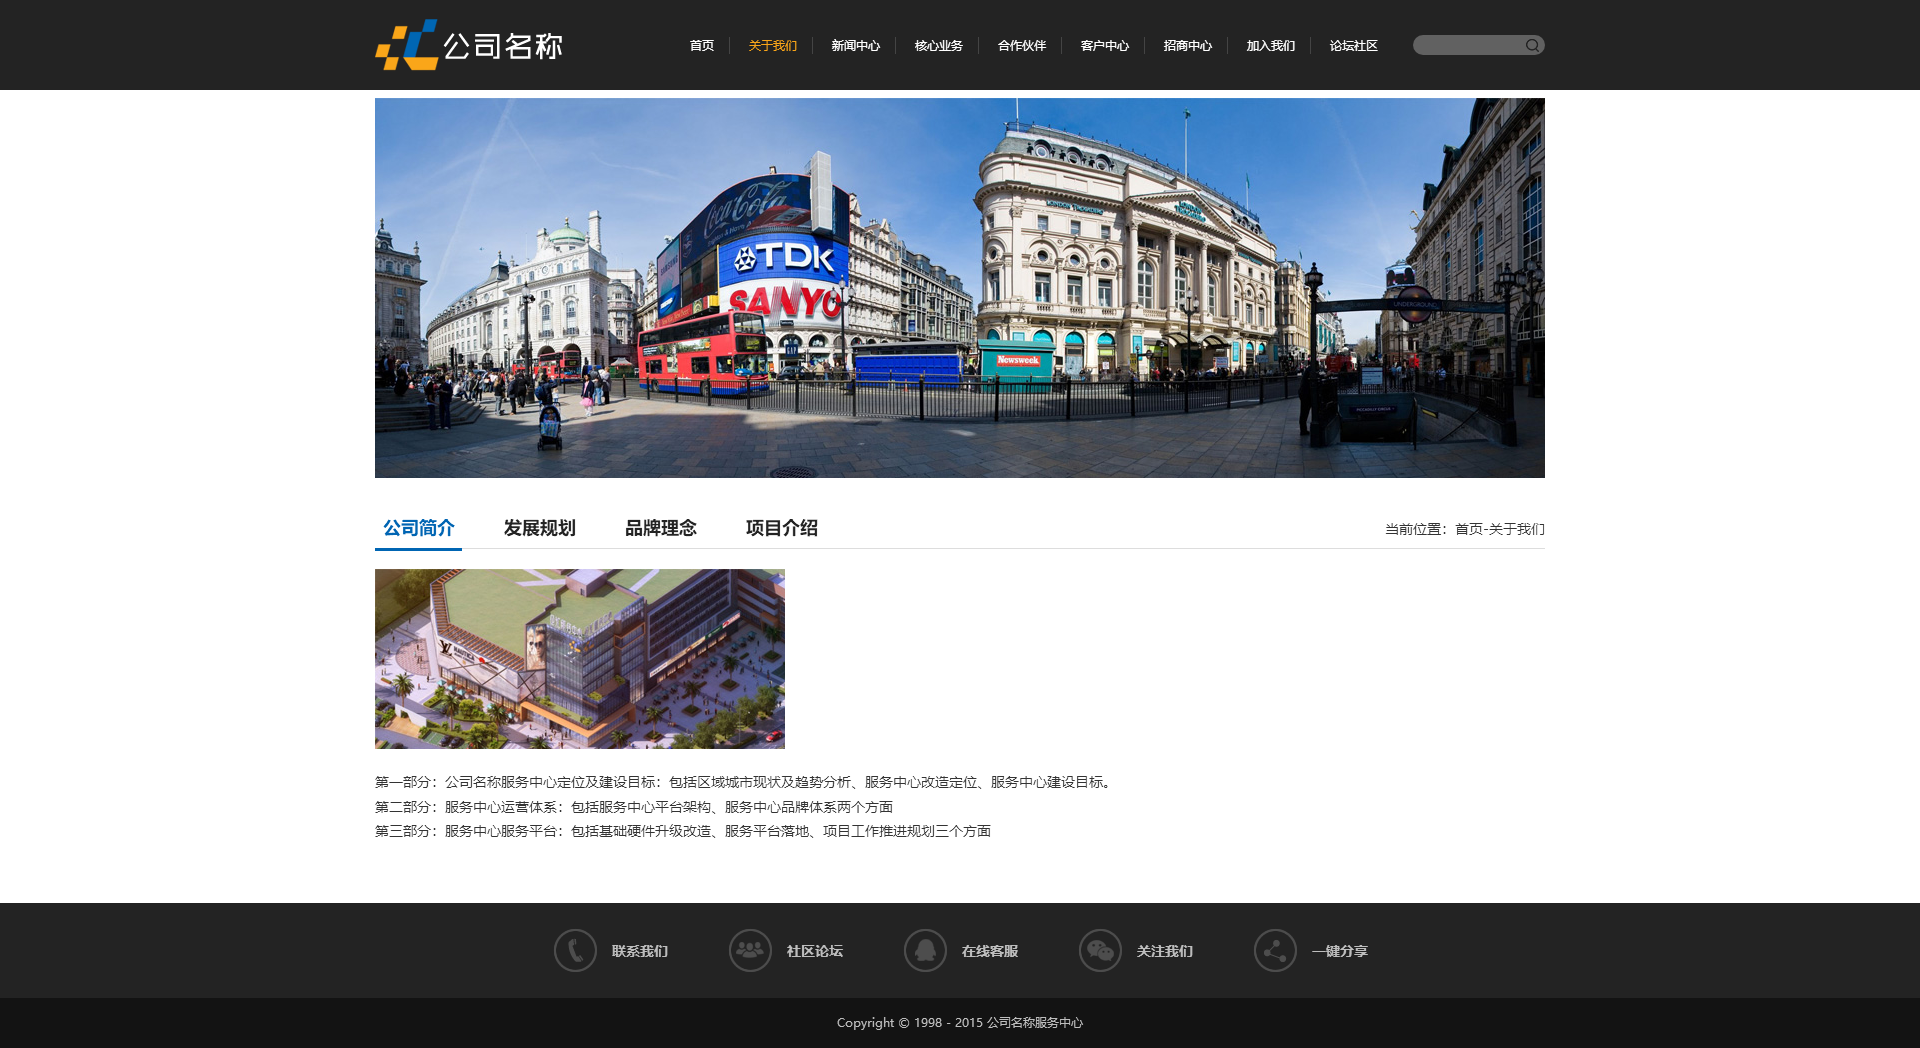Open 新闻中心 navigation menu item

coord(855,46)
